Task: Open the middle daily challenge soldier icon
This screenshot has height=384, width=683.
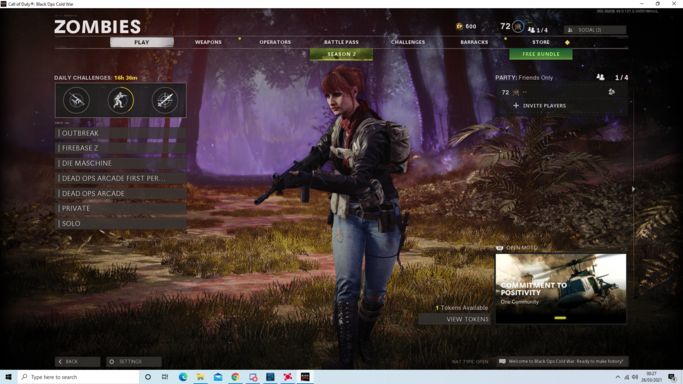Action: 121,100
